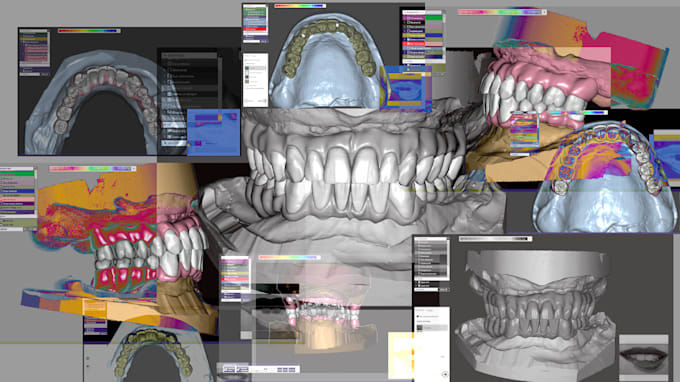Click the leftmost button in the bottom toolbar strip
This screenshot has width=680, height=382.
[x=229, y=369]
